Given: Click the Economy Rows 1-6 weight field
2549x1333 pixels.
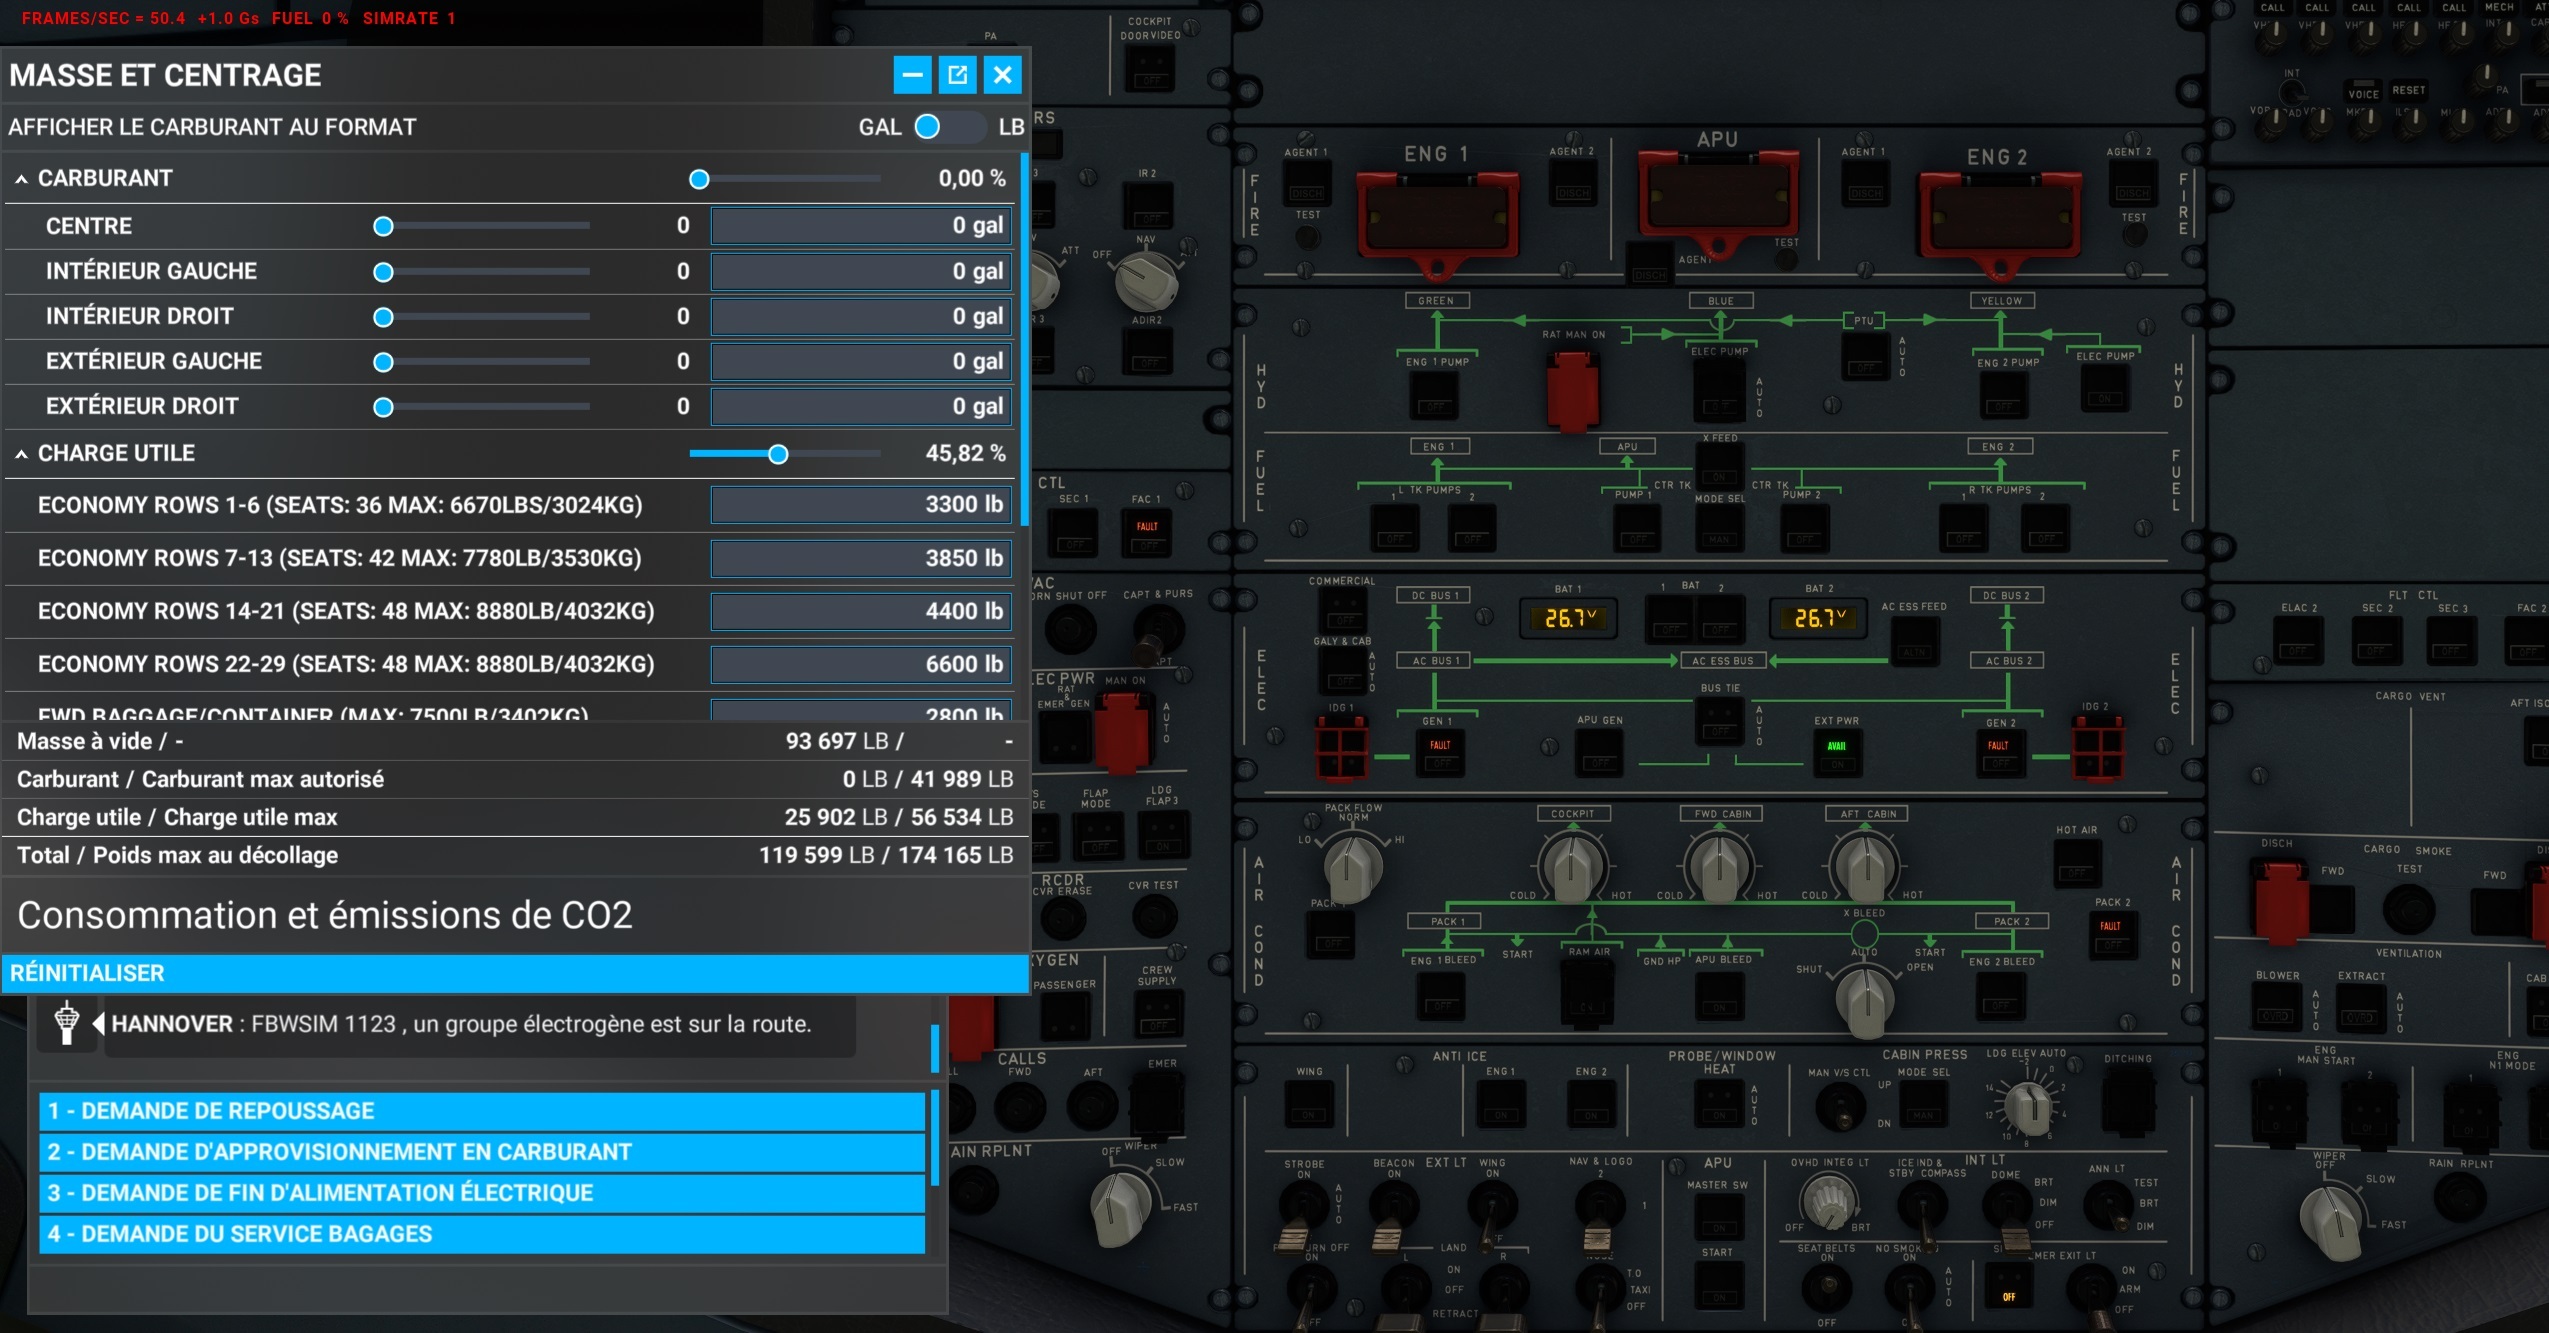Looking at the screenshot, I should (860, 504).
